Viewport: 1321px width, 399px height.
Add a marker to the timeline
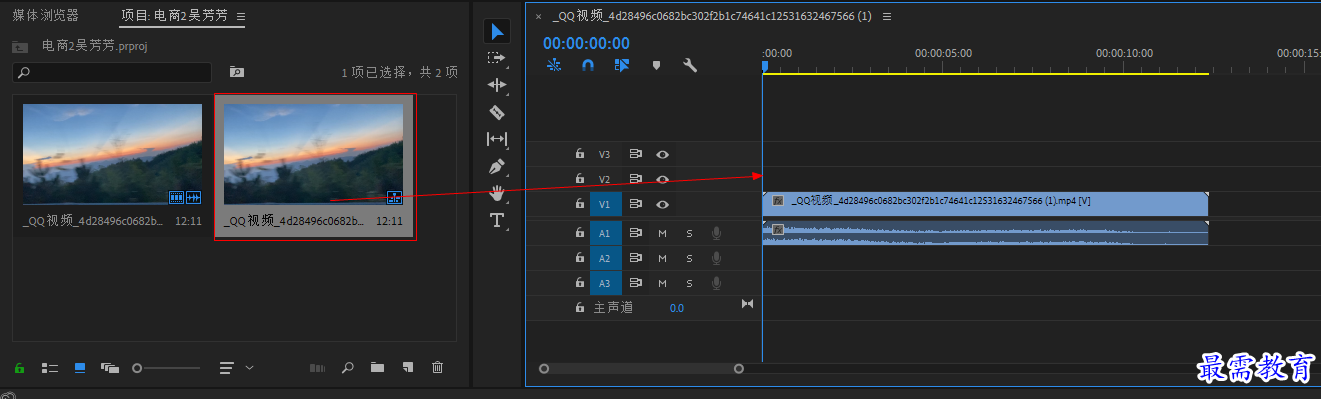[656, 65]
